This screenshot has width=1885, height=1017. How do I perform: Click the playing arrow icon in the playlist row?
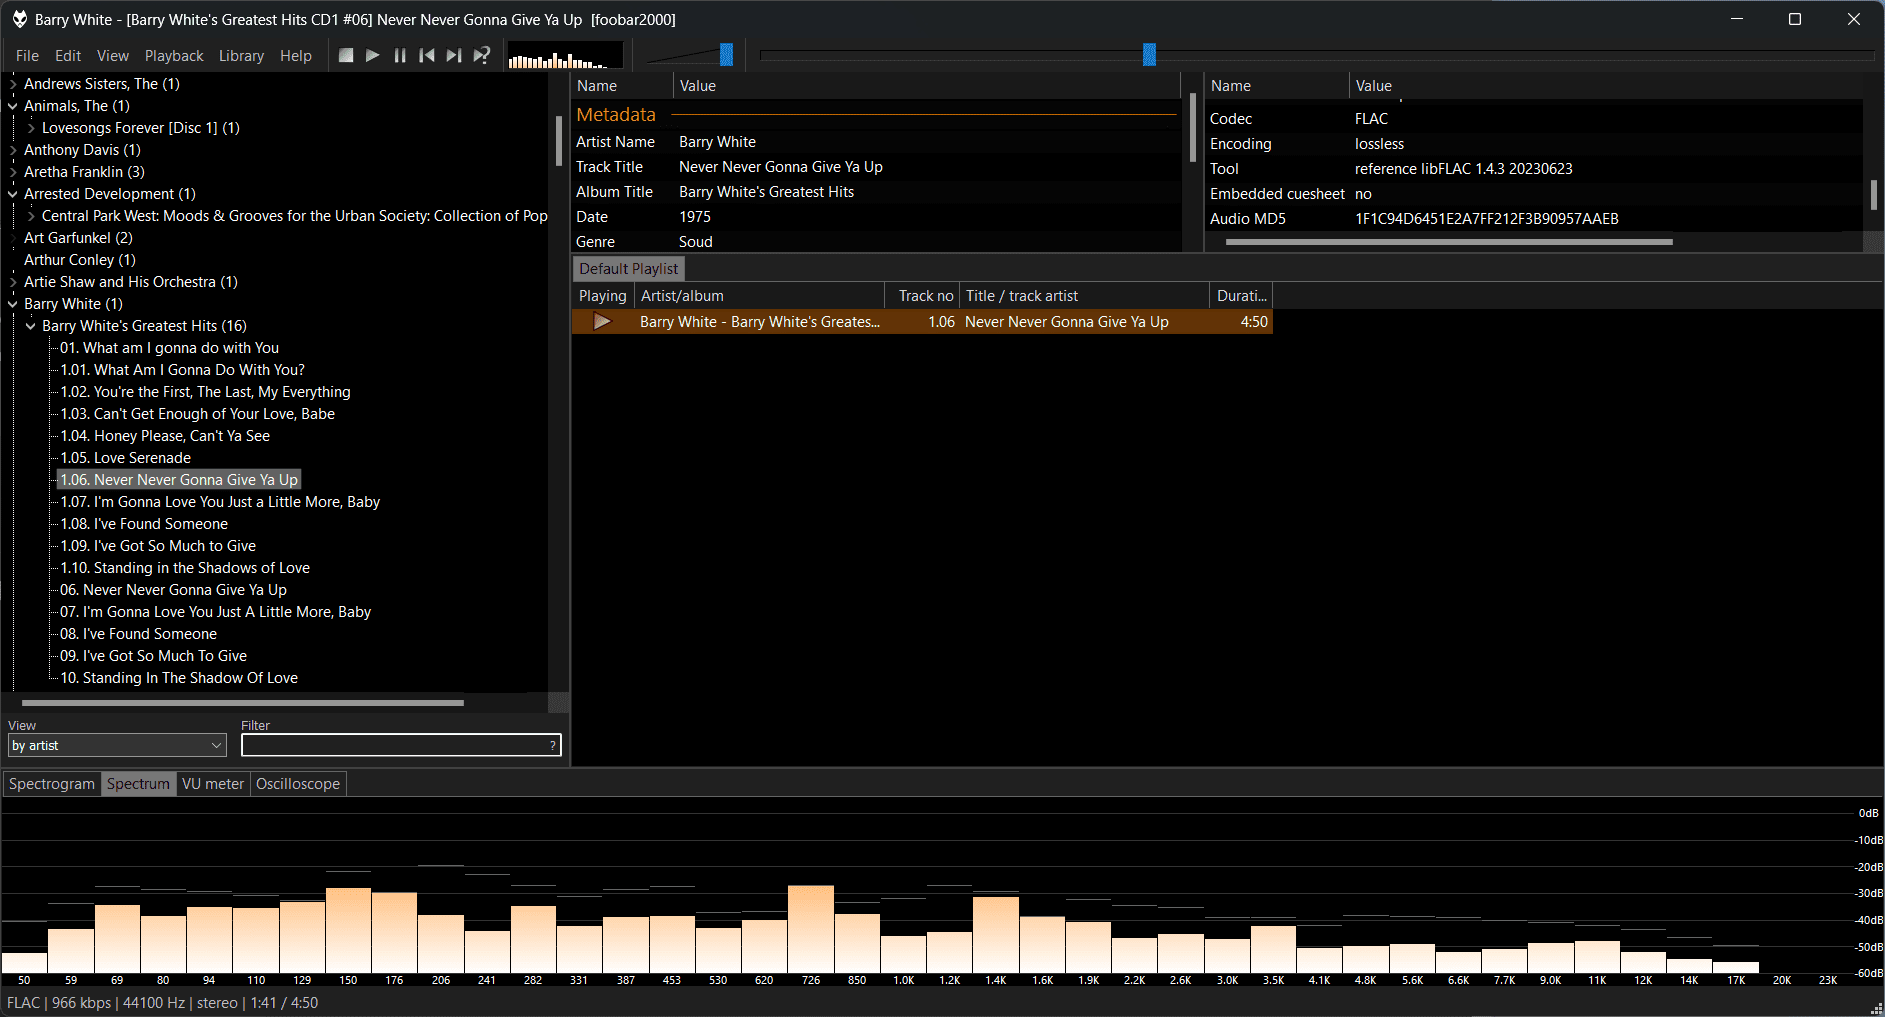602,322
